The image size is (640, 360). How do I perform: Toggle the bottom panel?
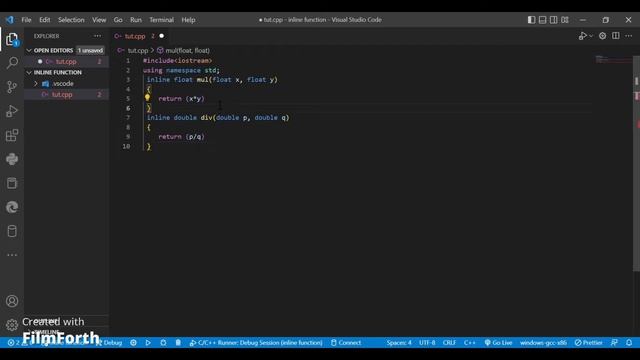[542, 20]
